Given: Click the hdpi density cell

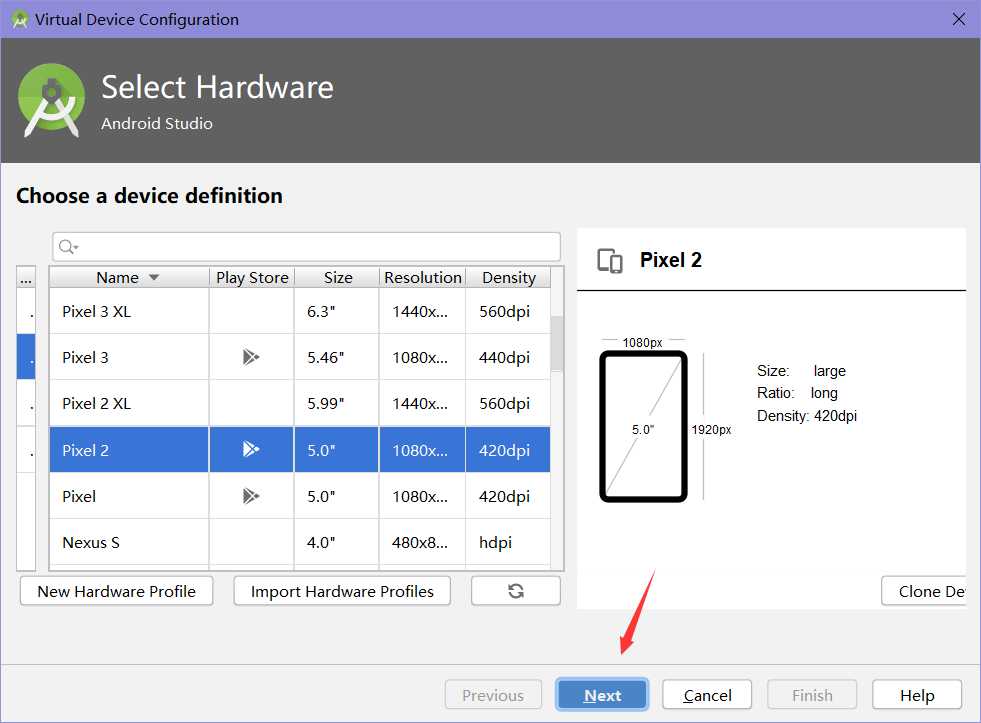Looking at the screenshot, I should pyautogui.click(x=508, y=542).
